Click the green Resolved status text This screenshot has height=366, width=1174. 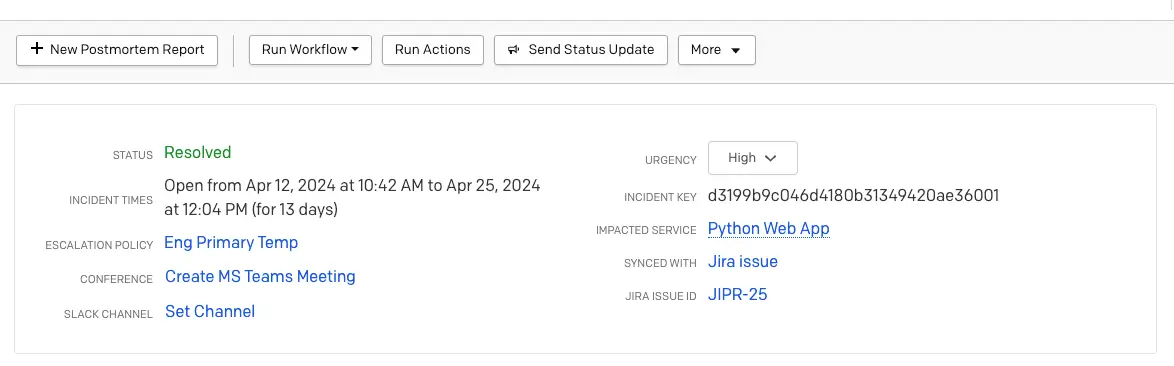point(198,153)
